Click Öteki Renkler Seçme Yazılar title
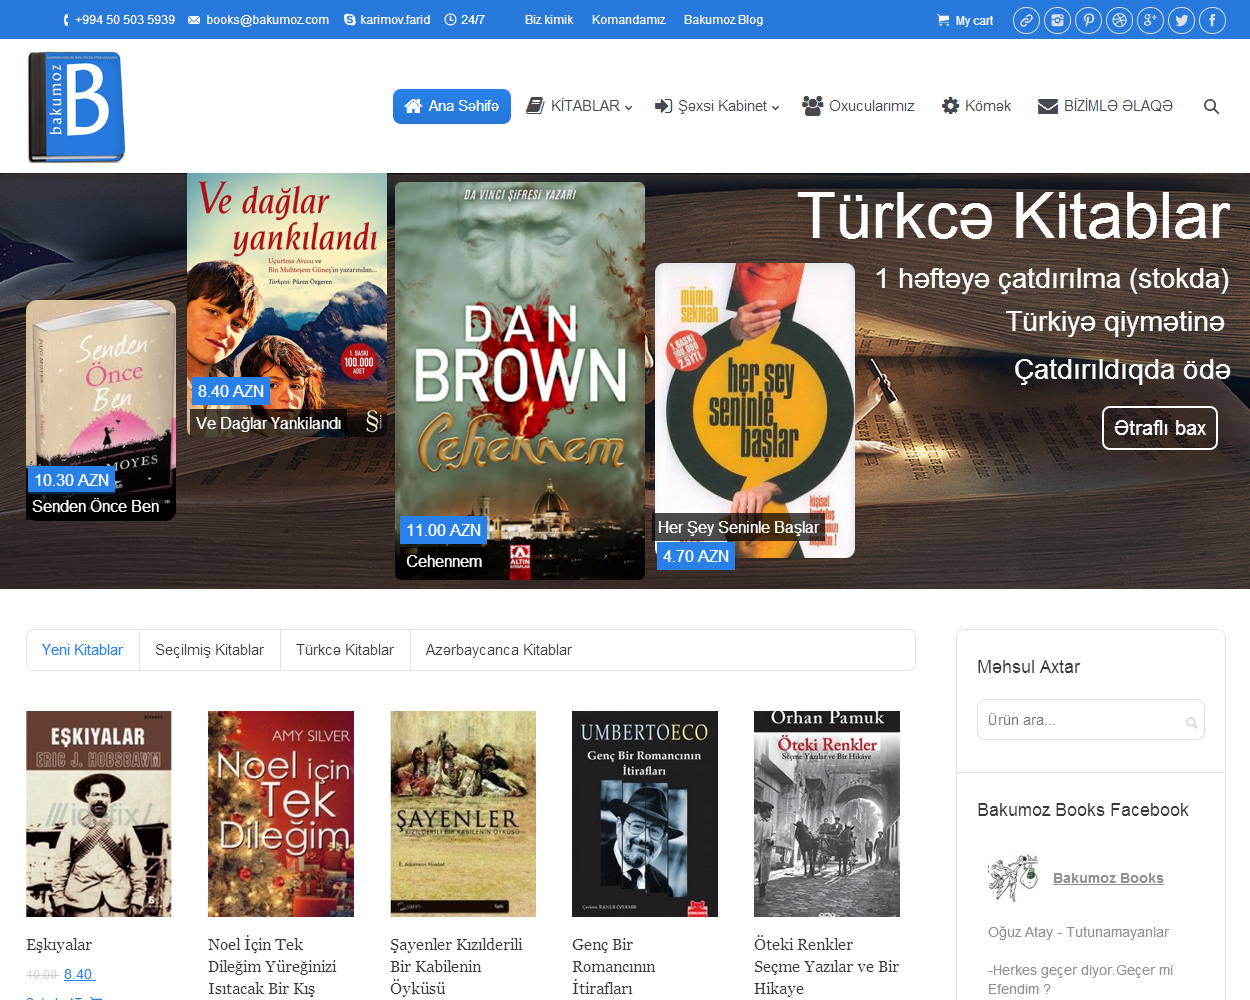 (826, 967)
